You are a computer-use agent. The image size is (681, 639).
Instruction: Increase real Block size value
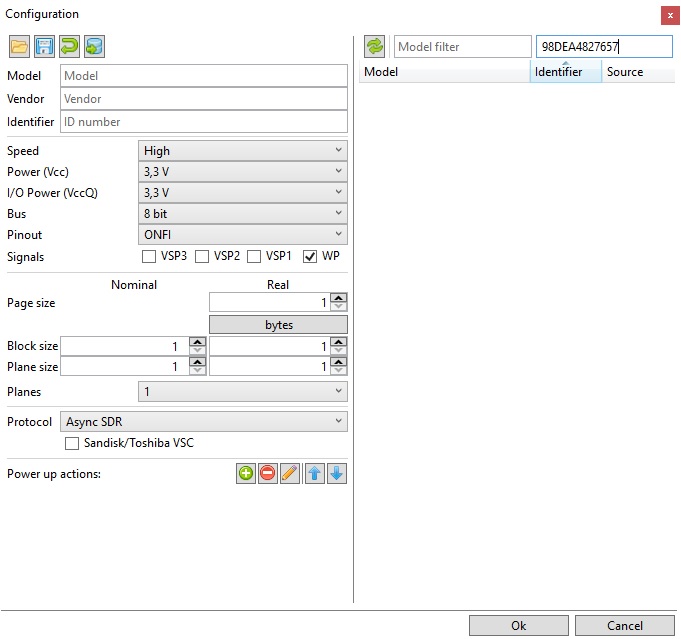pos(339,342)
